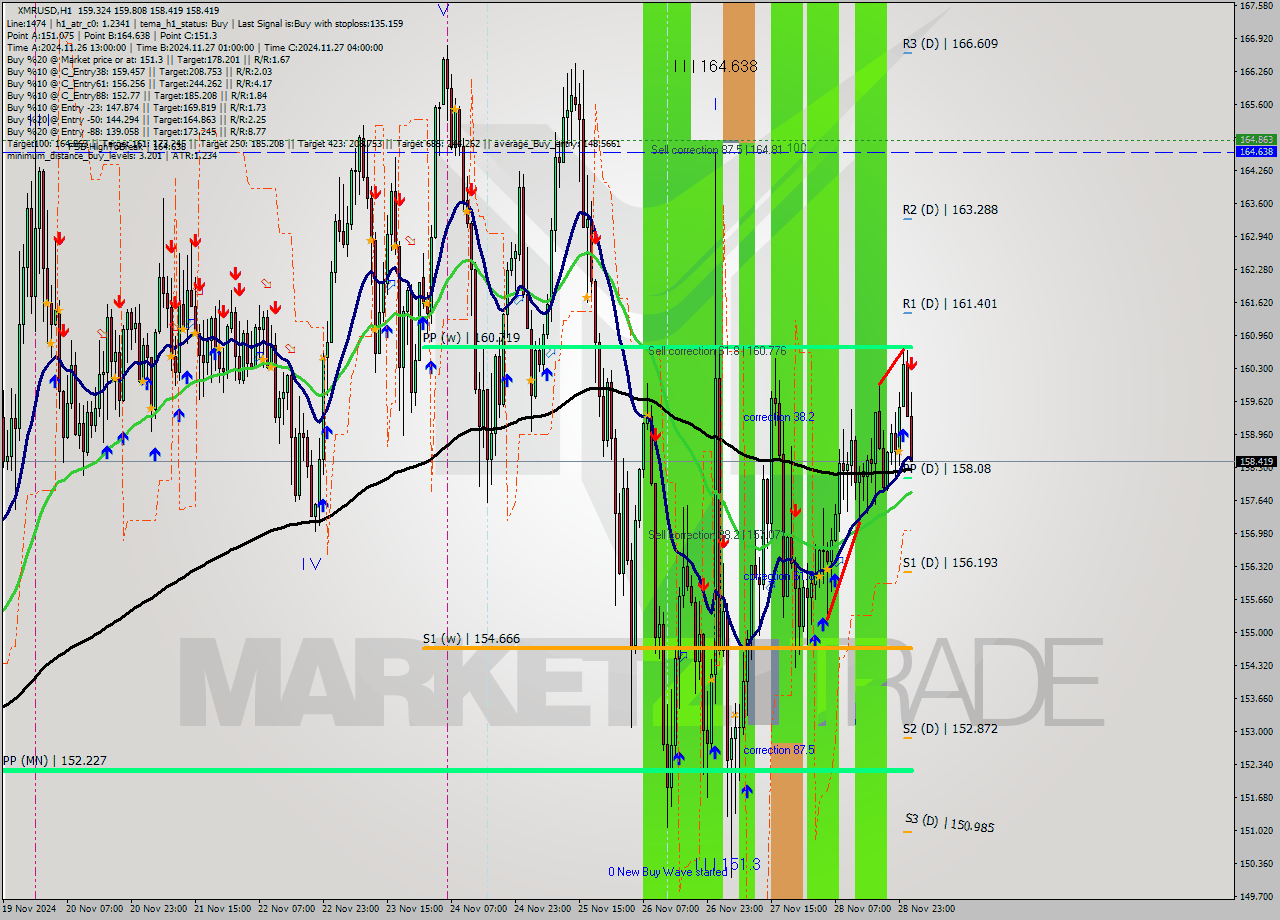The width and height of the screenshot is (1280, 920).
Task: Click the green 164.863 price tag
Action: (x=1256, y=140)
